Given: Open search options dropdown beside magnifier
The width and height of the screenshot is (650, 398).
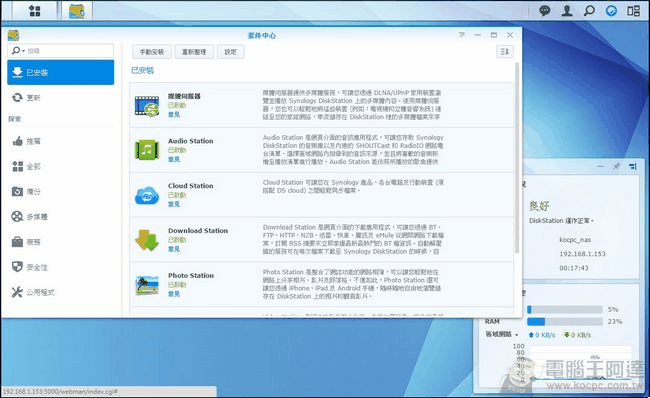Looking at the screenshot, I should [x=23, y=51].
